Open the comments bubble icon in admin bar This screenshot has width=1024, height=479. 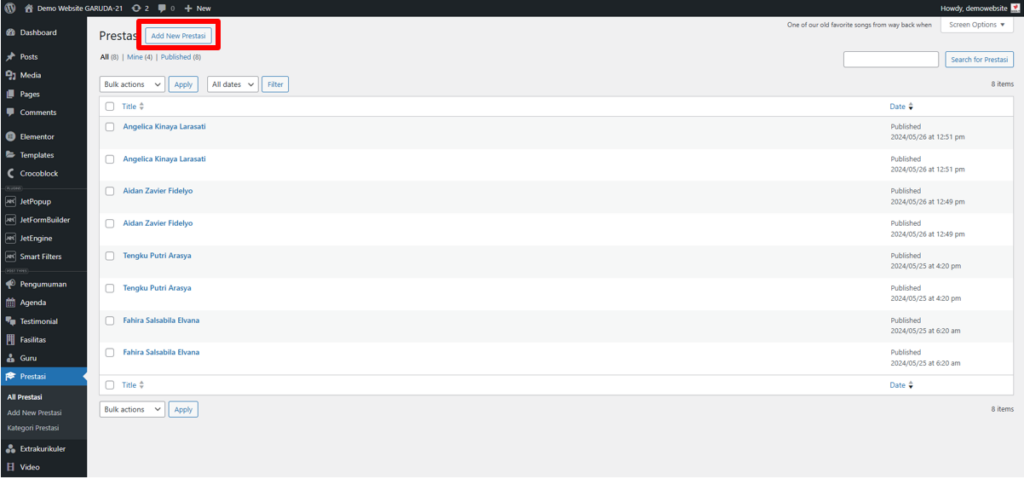162,8
